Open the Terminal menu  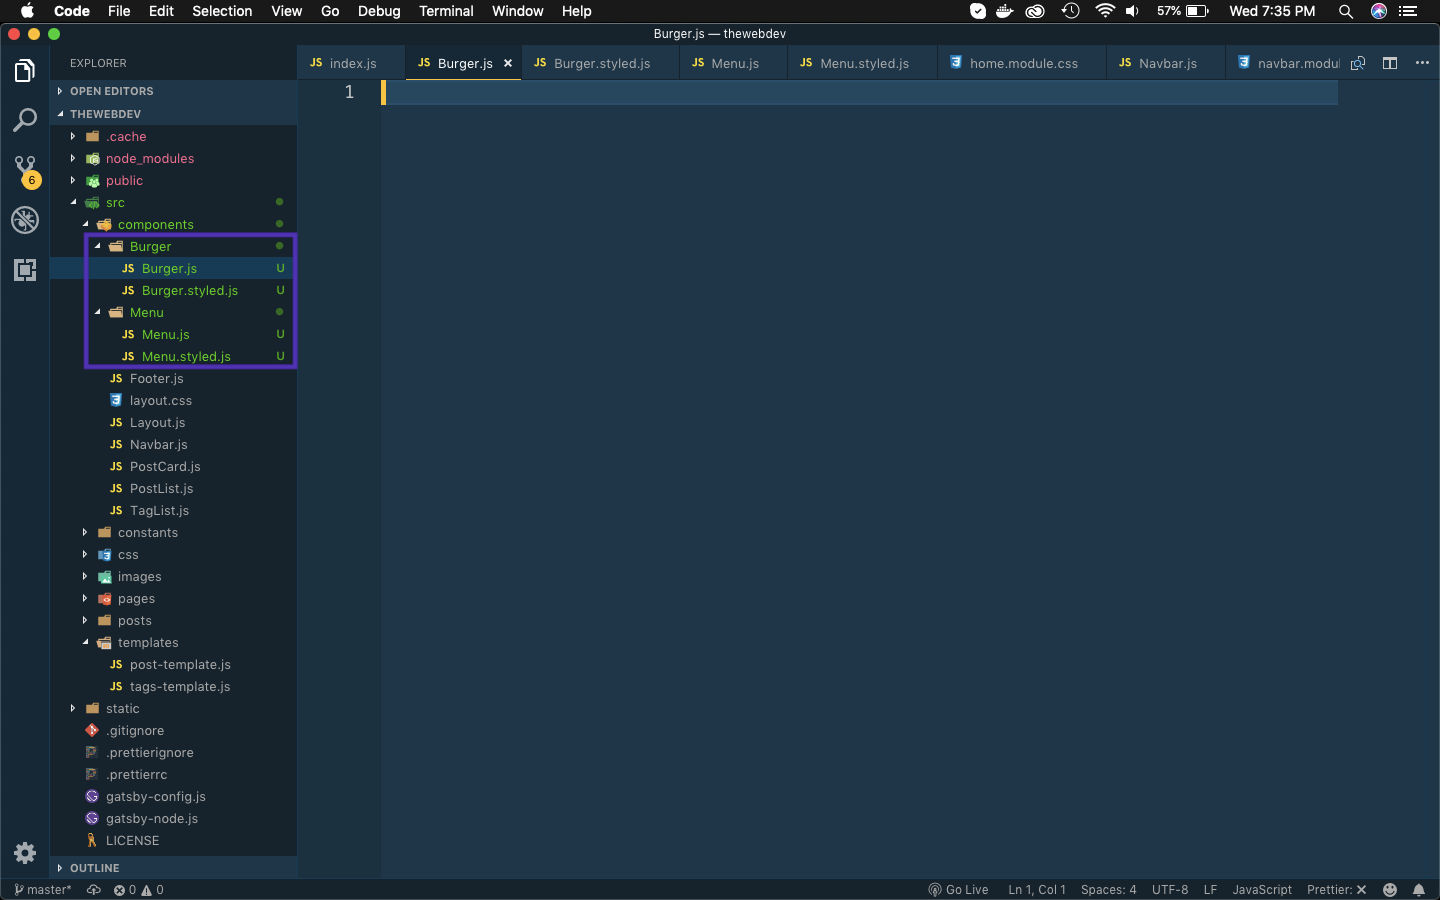point(446,11)
